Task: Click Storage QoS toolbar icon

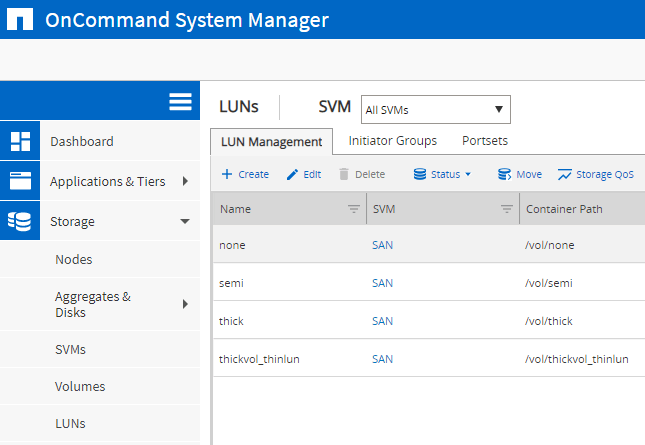Action: 565,174
